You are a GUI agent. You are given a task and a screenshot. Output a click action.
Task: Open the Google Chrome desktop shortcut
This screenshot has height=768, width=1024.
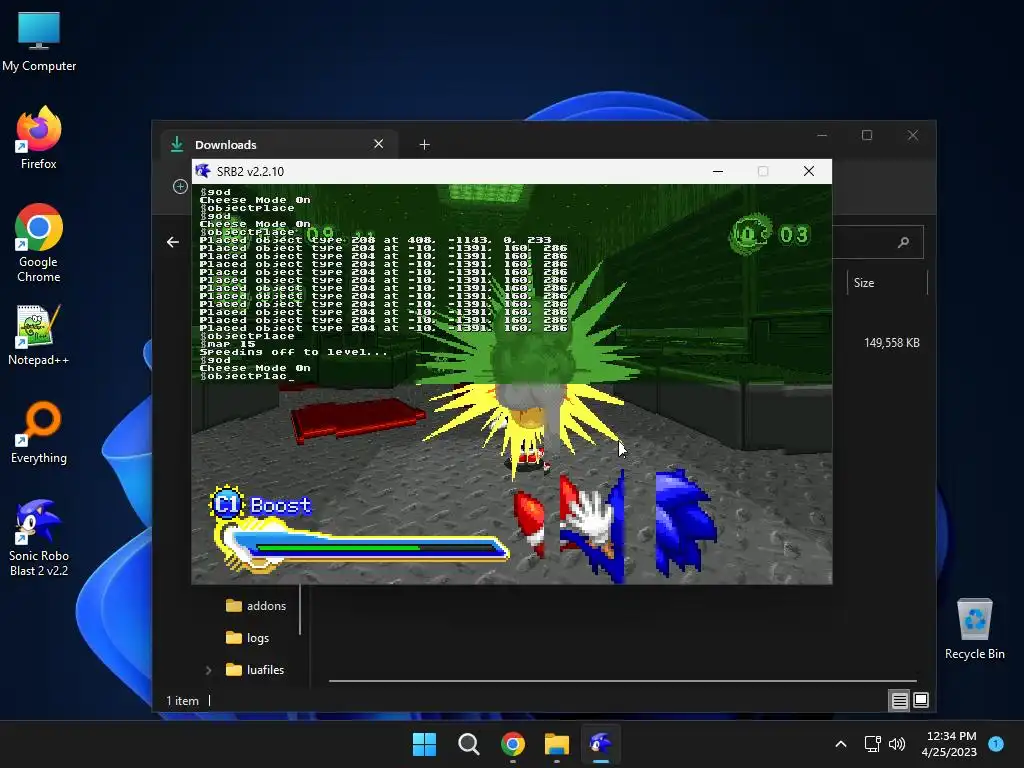tap(39, 243)
